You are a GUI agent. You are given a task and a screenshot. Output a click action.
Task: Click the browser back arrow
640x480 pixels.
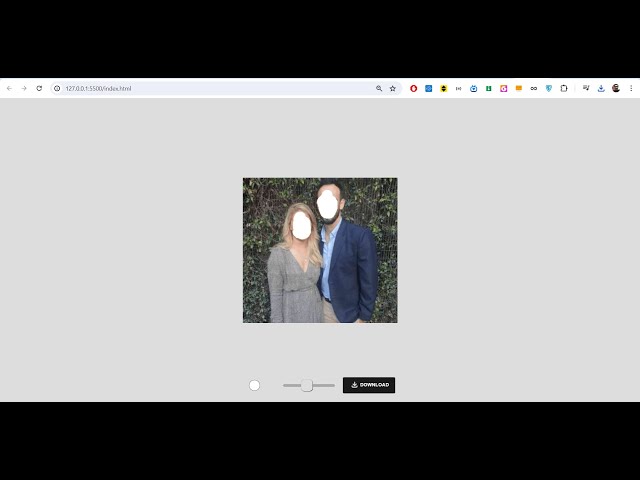click(9, 88)
